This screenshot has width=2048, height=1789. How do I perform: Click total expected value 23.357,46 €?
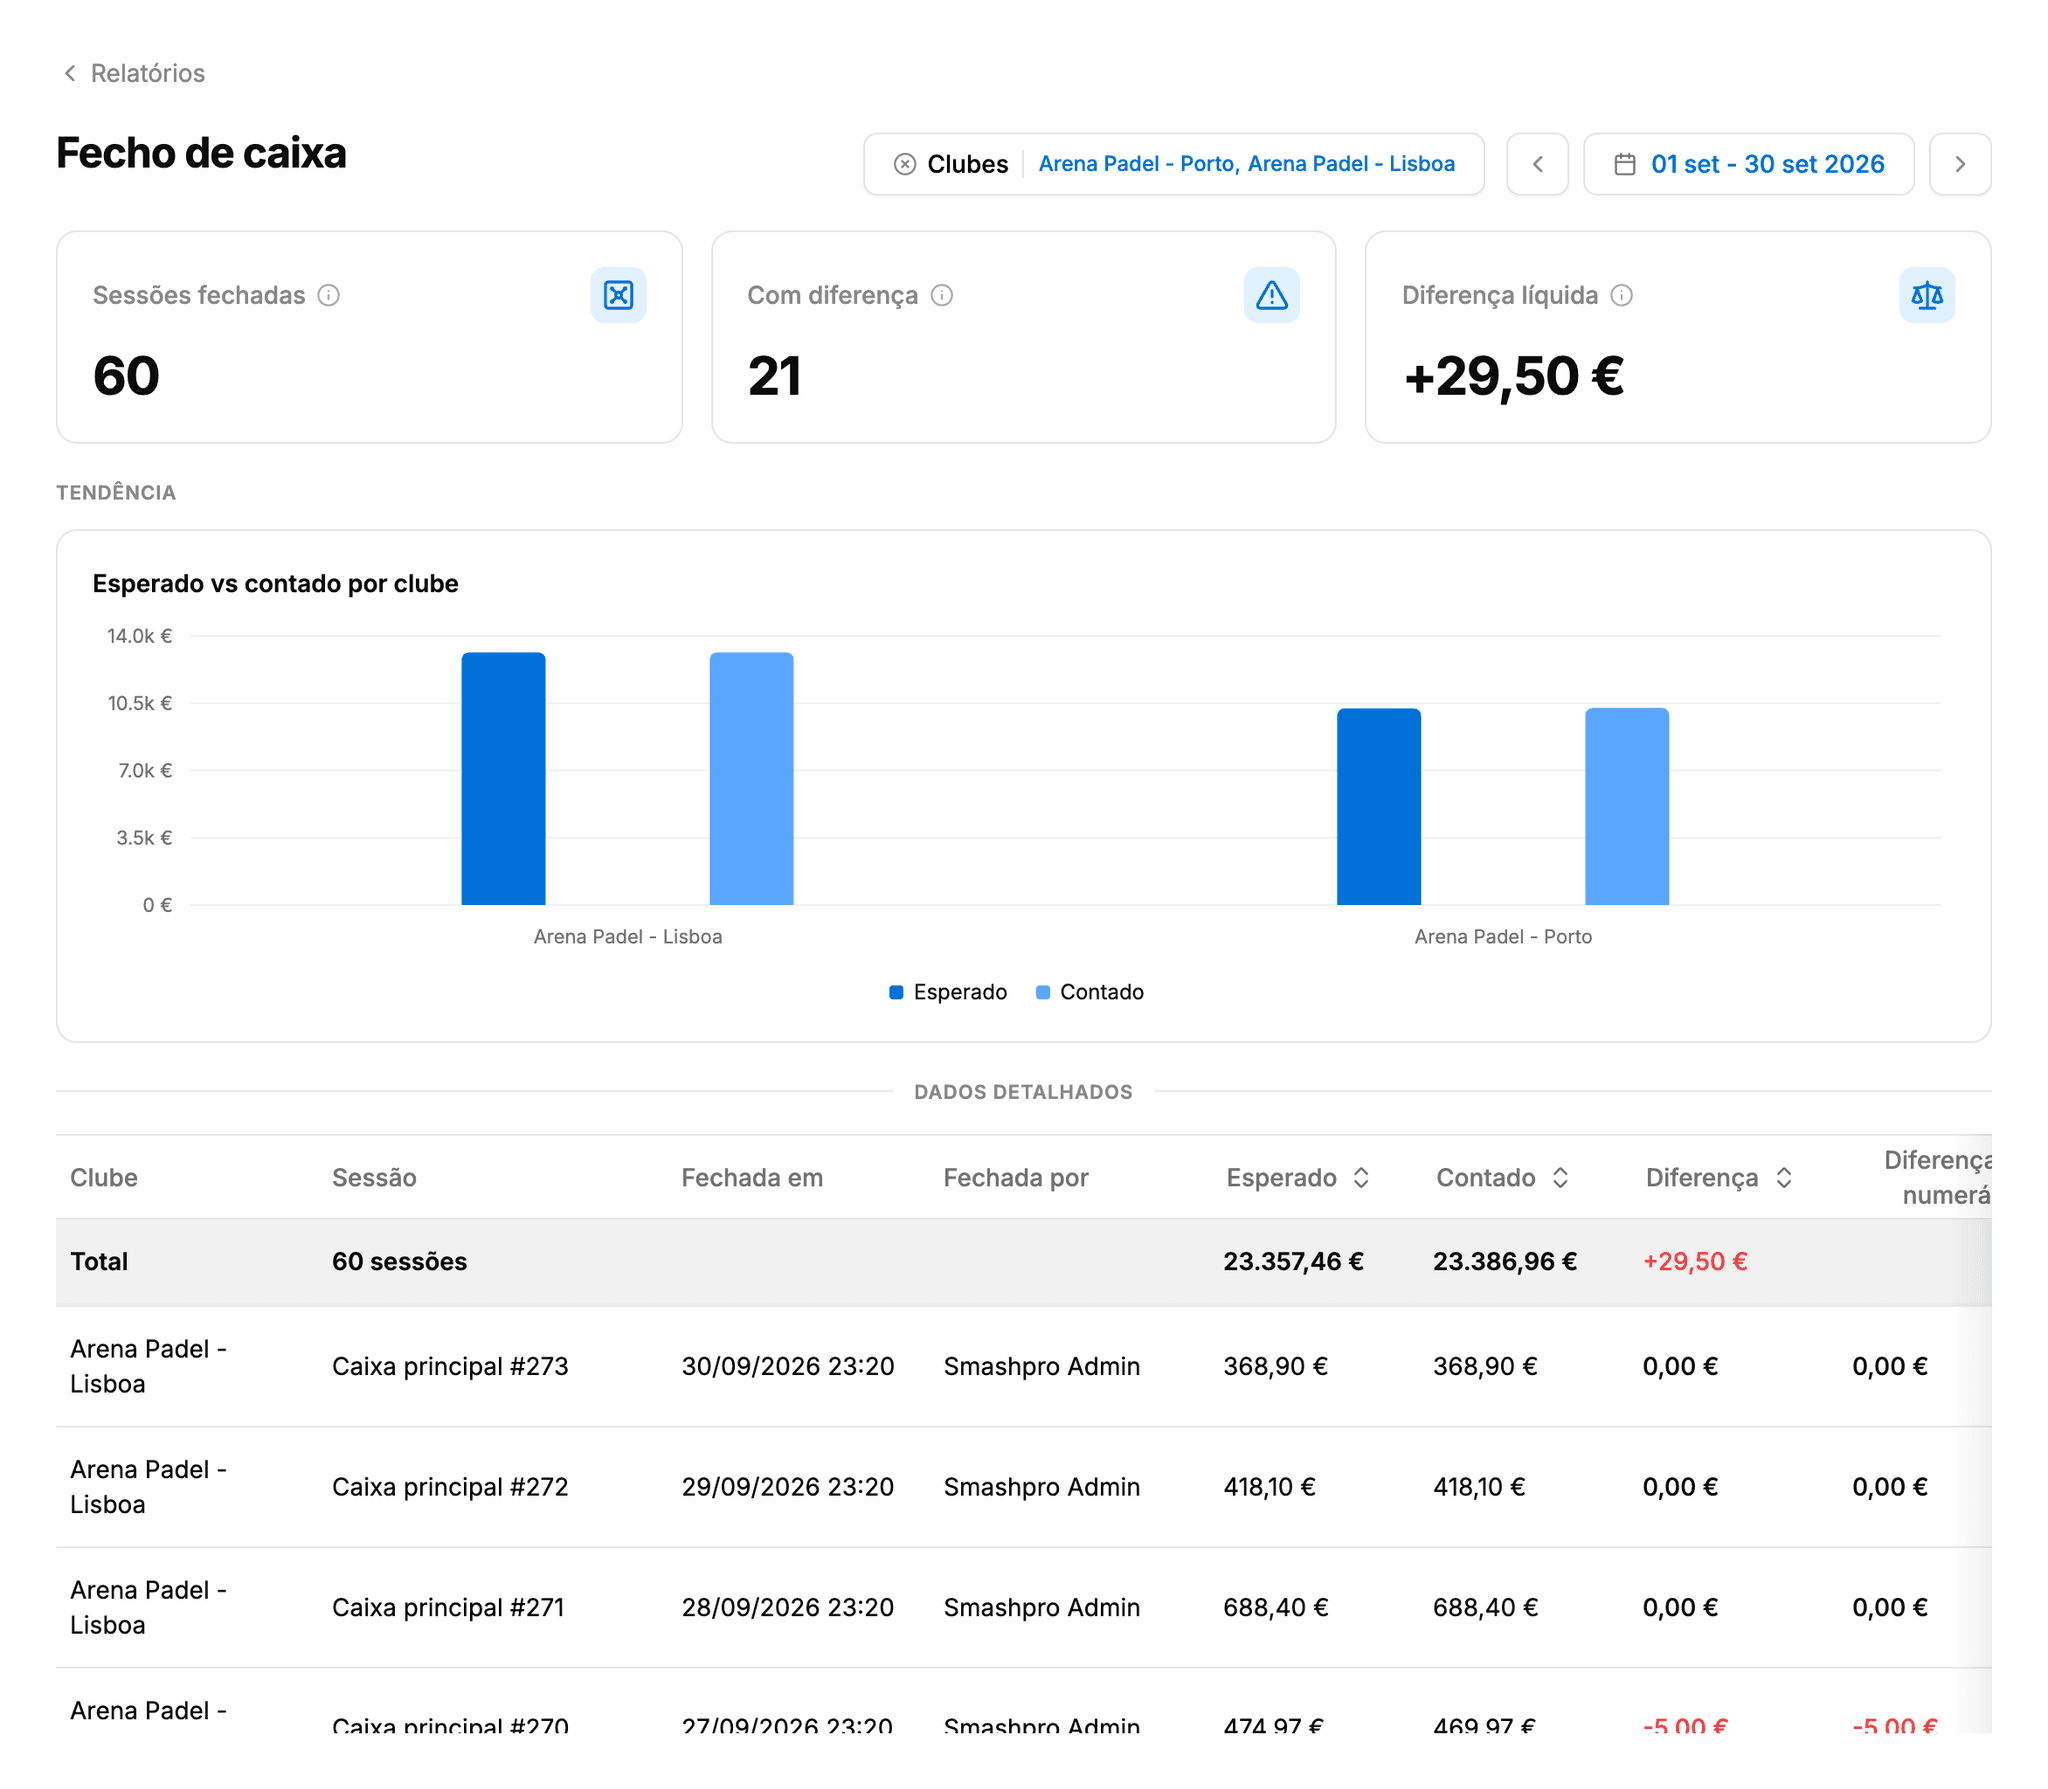click(x=1293, y=1261)
